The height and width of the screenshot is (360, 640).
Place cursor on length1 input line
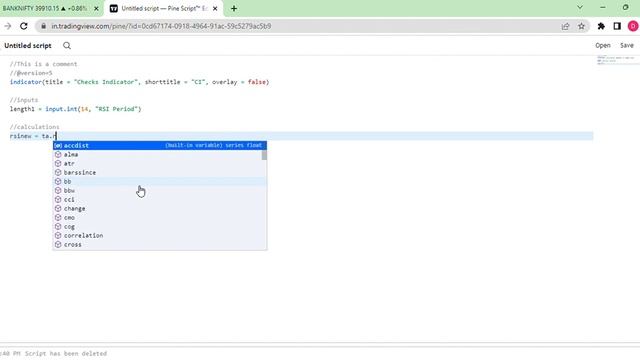pyautogui.click(x=76, y=109)
